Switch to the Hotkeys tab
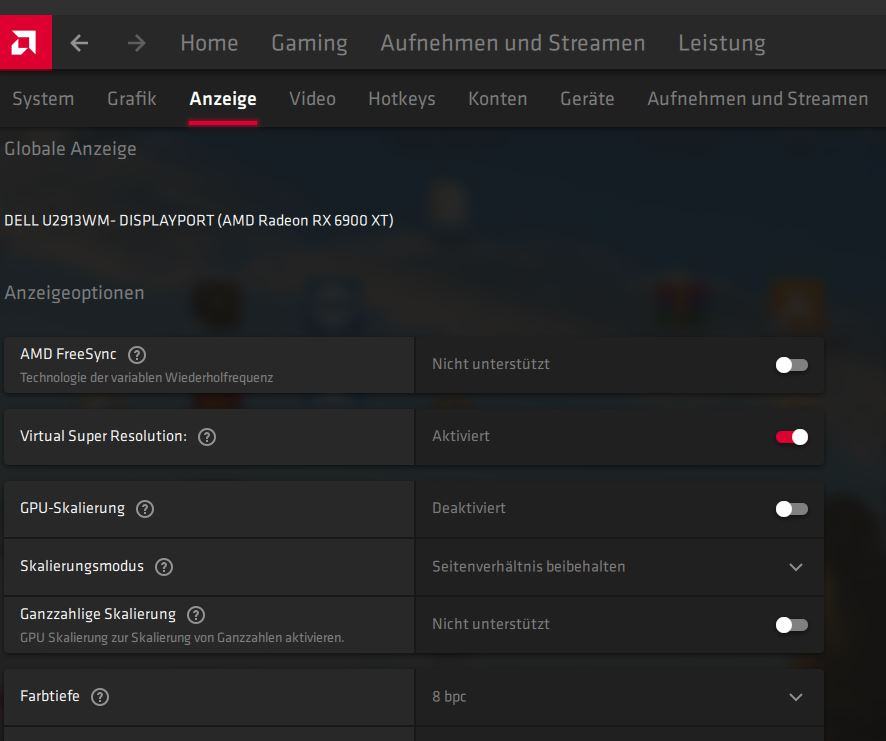 (x=402, y=99)
